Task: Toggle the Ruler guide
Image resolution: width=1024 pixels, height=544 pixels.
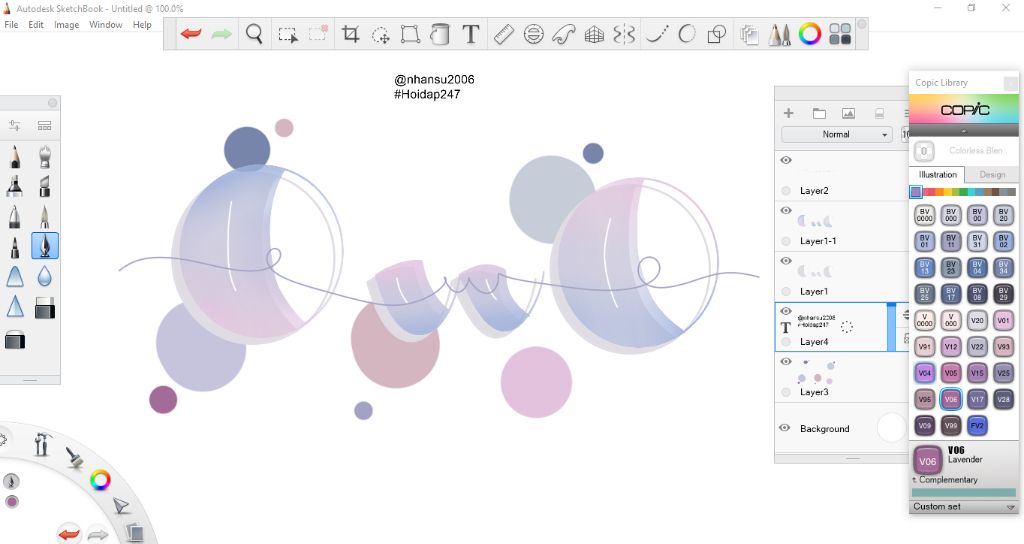Action: coord(504,34)
